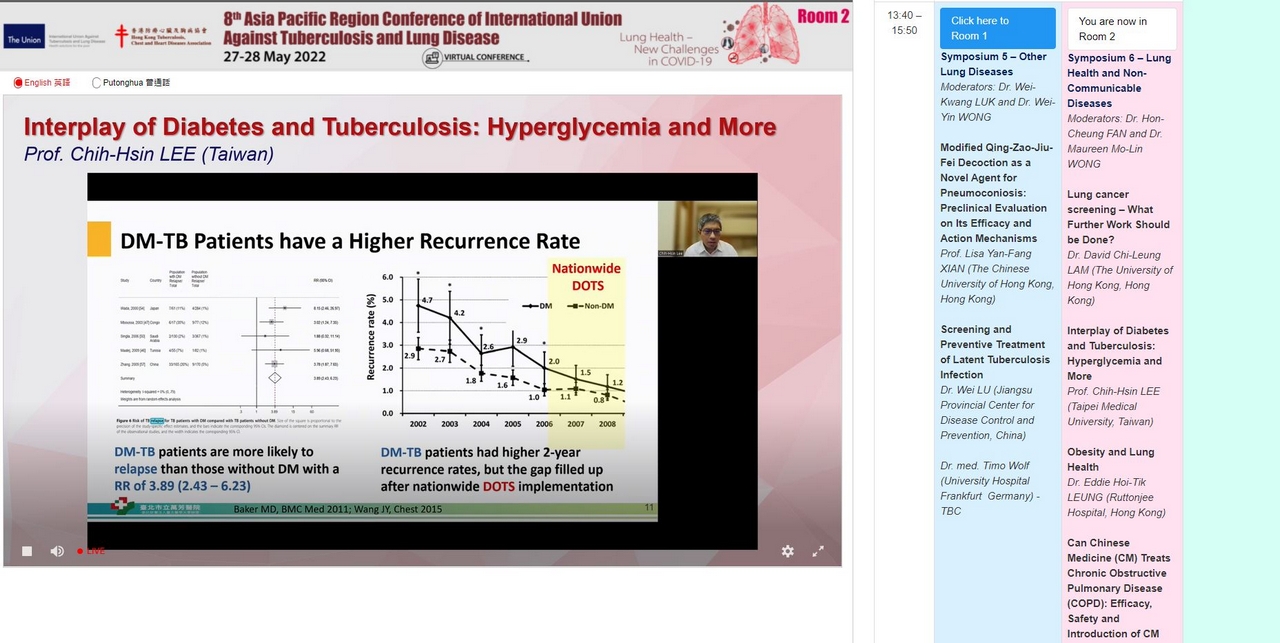This screenshot has height=643, width=1280.
Task: Select Putonghua audio language option
Action: pos(97,83)
